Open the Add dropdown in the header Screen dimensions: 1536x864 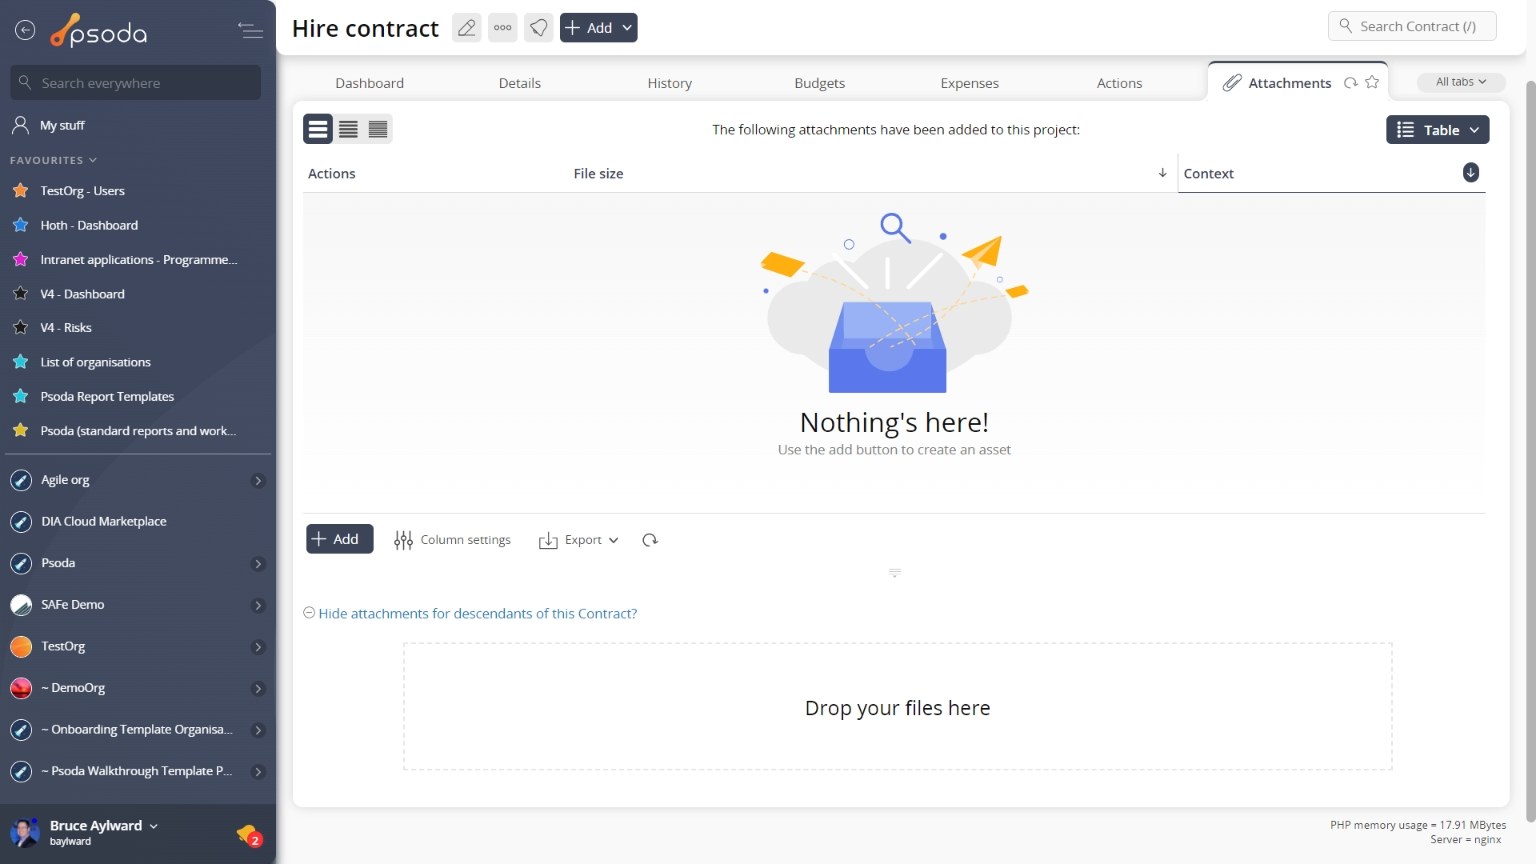pyautogui.click(x=598, y=28)
